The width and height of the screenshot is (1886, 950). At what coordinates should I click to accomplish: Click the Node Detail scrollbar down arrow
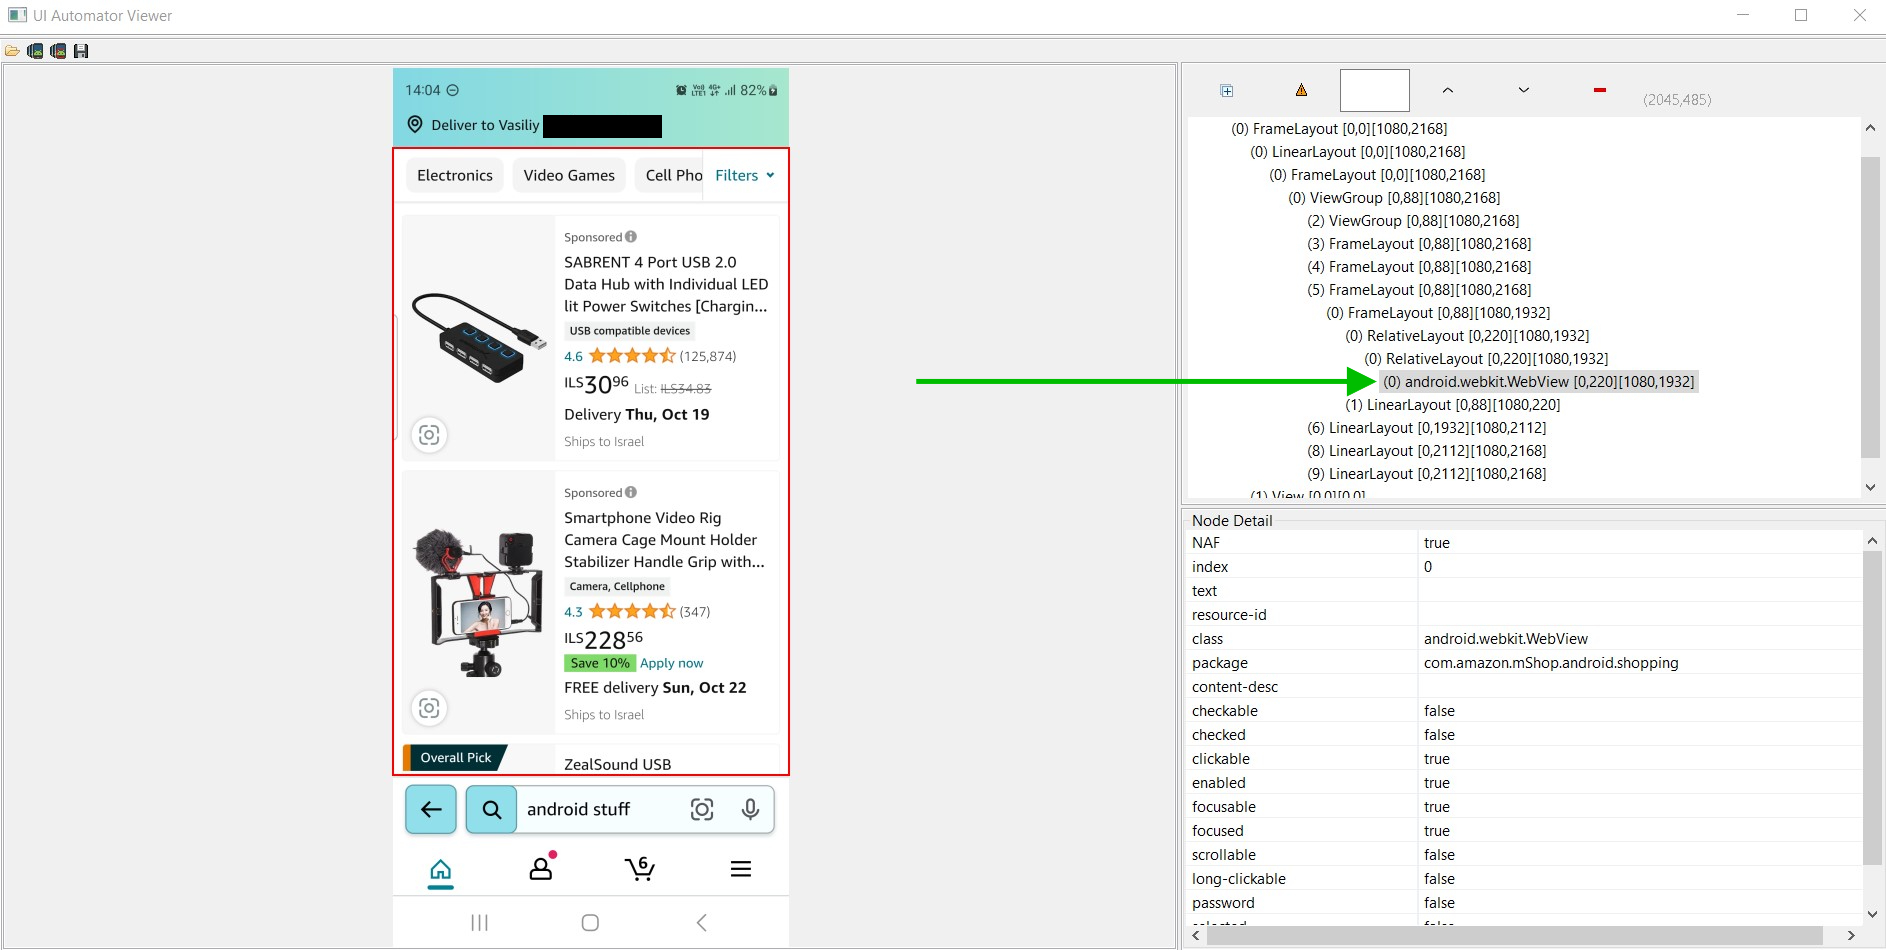click(1872, 914)
